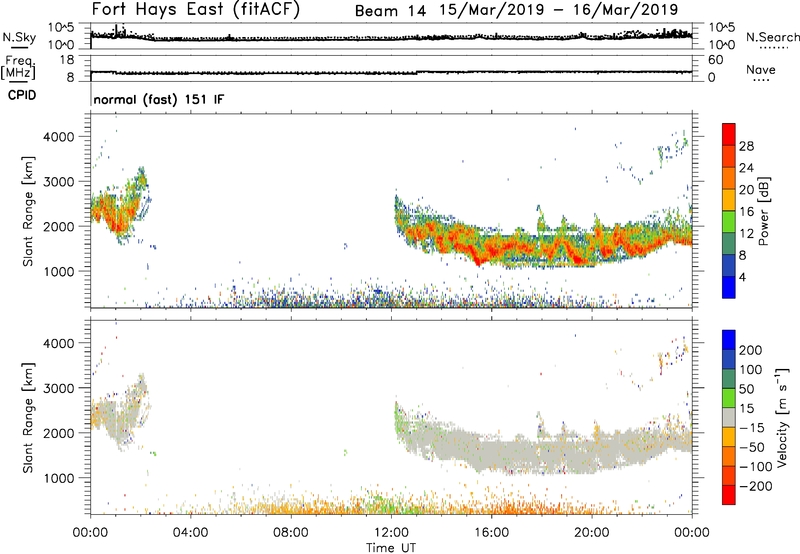This screenshot has height=554, width=800.
Task: Click the '60' Nave axis tick
Action: pyautogui.click(x=715, y=60)
